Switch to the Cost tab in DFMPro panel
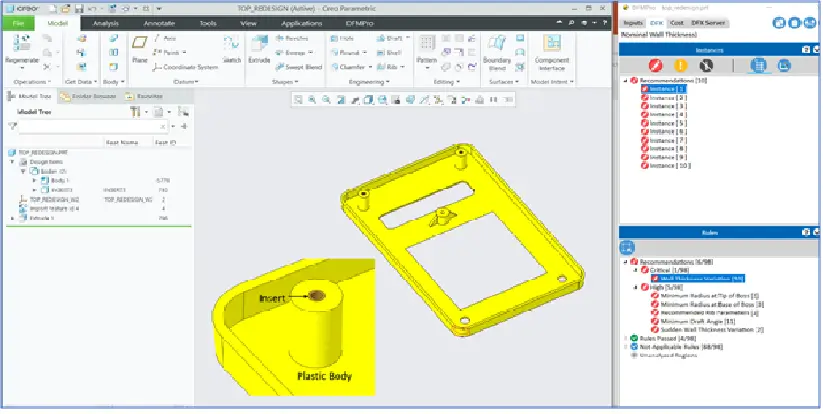Viewport: 823px width, 414px height. tap(677, 23)
